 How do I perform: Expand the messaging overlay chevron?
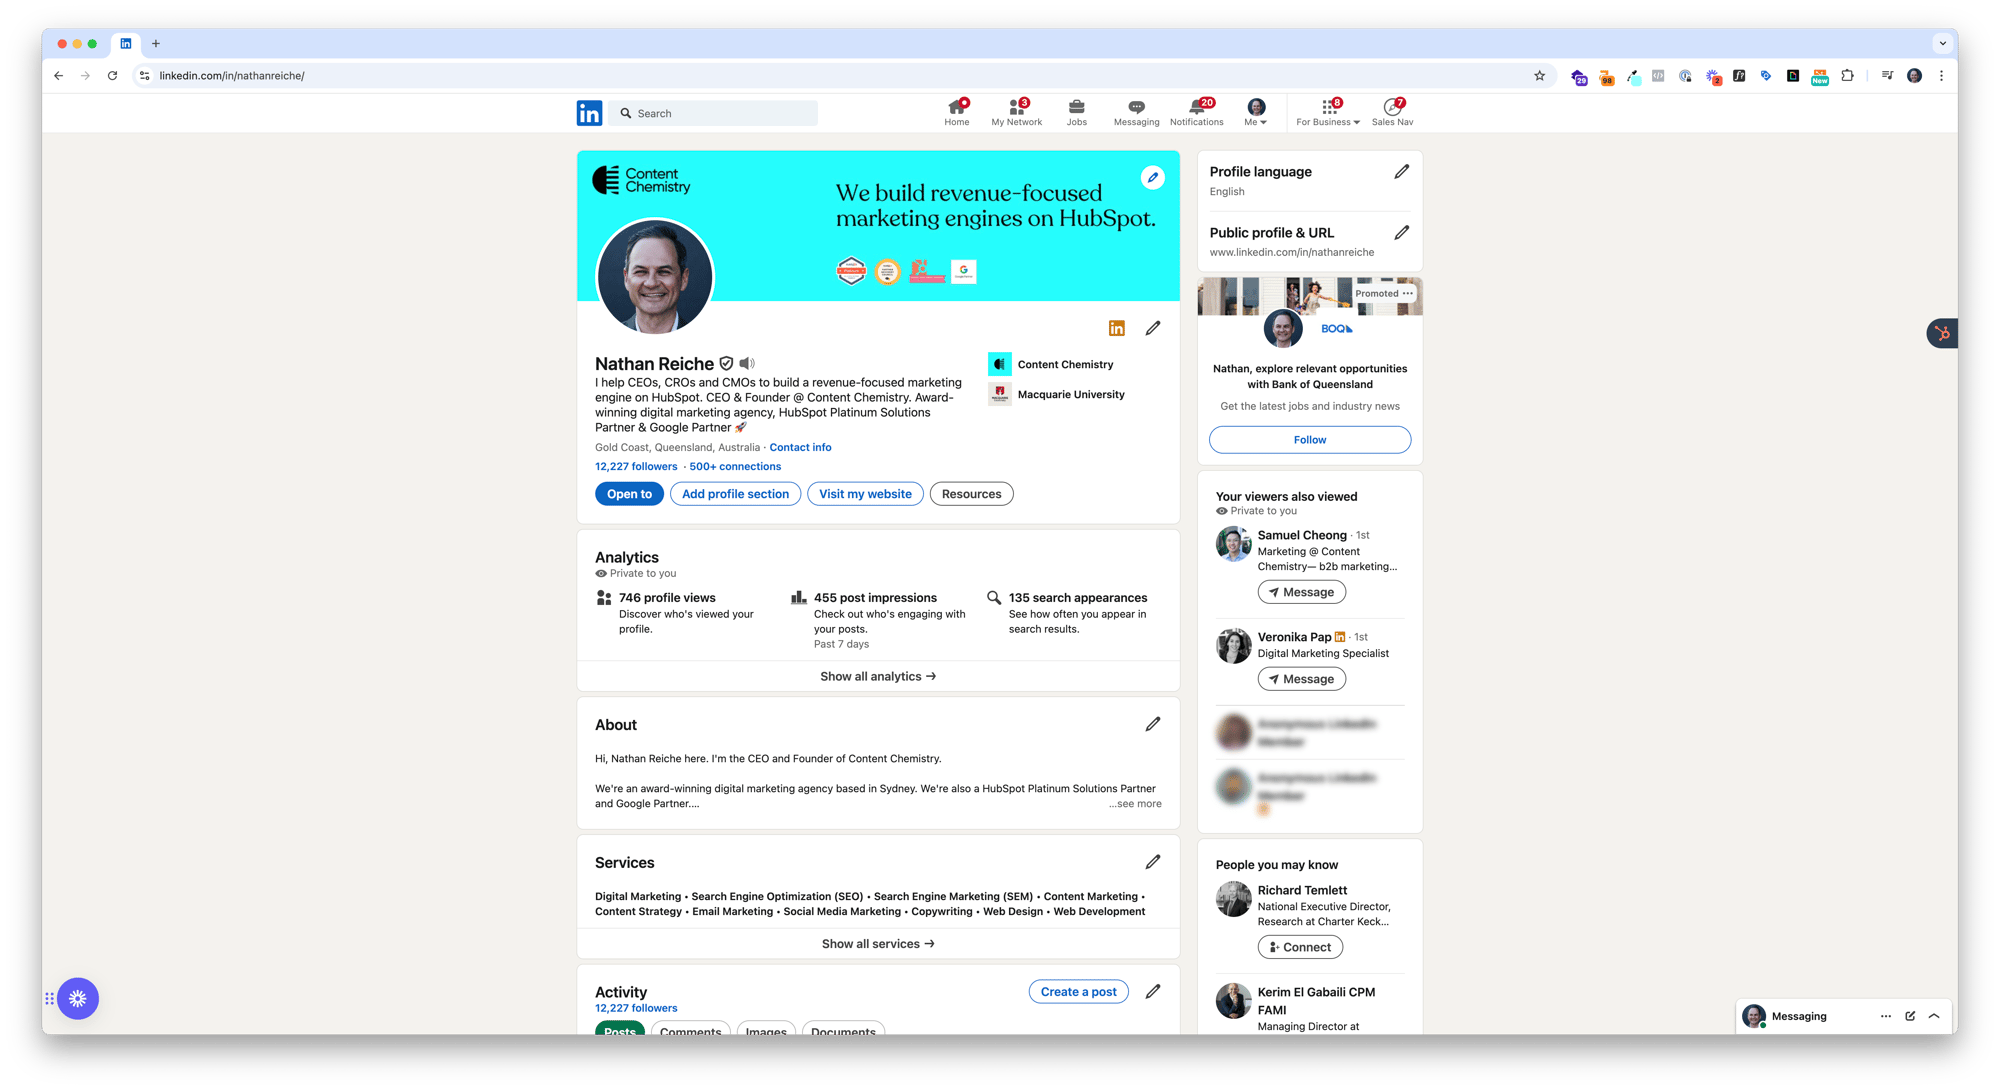point(1934,1016)
